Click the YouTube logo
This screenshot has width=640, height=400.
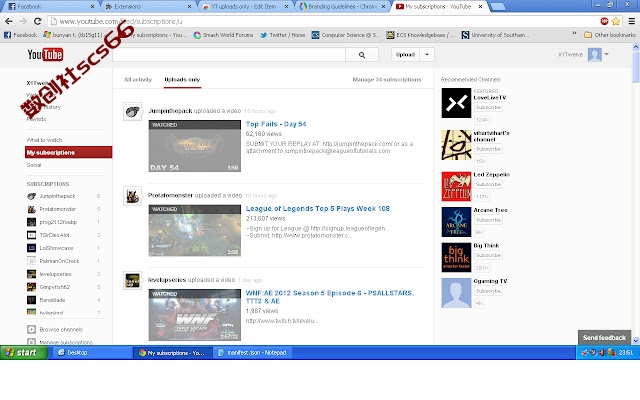[x=45, y=54]
